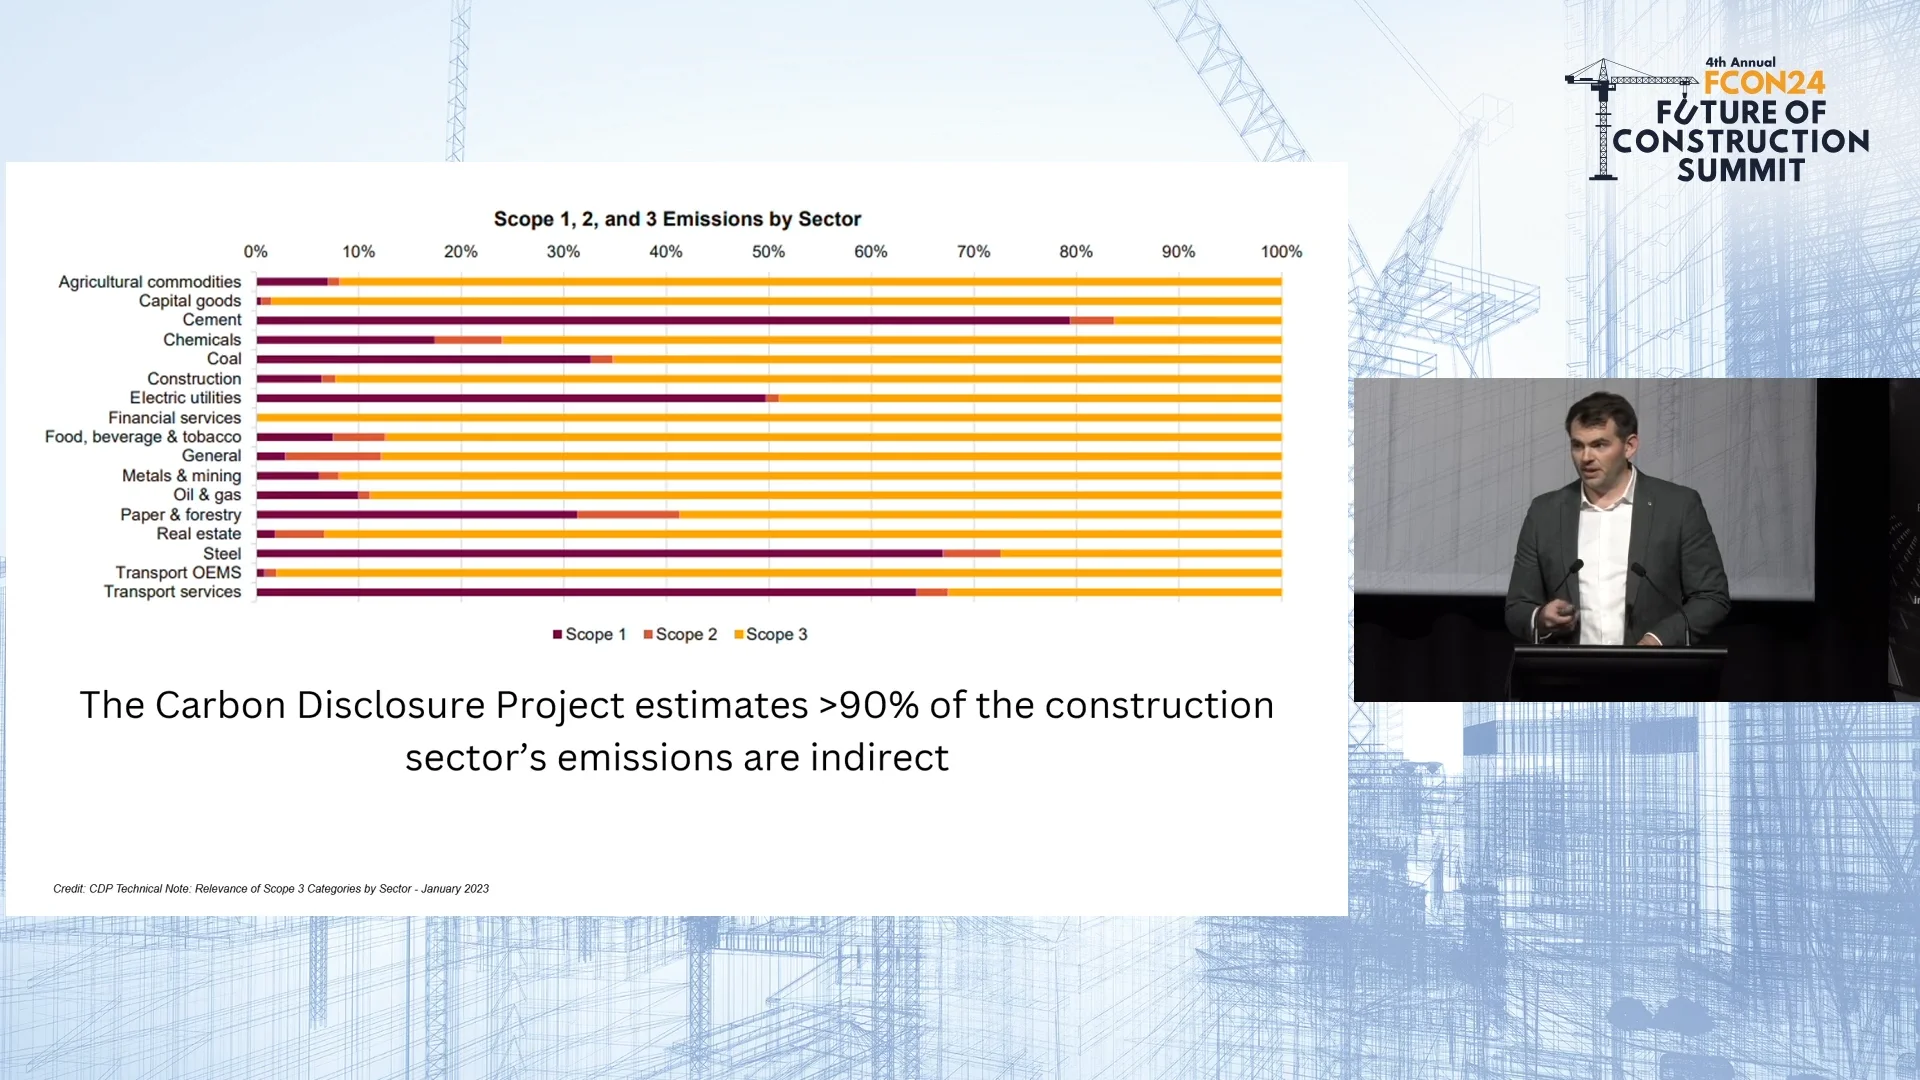Select the 'Steel' row label
The width and height of the screenshot is (1920, 1080).
click(222, 554)
